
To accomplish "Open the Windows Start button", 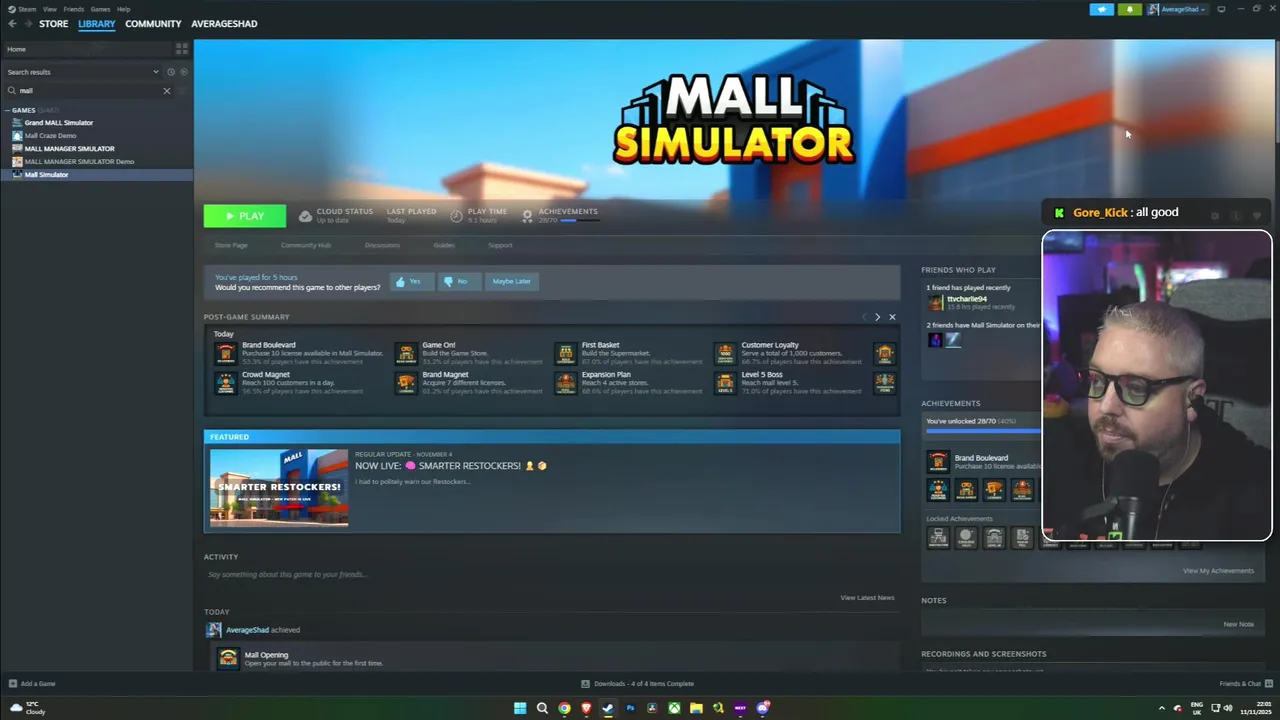I will 520,708.
